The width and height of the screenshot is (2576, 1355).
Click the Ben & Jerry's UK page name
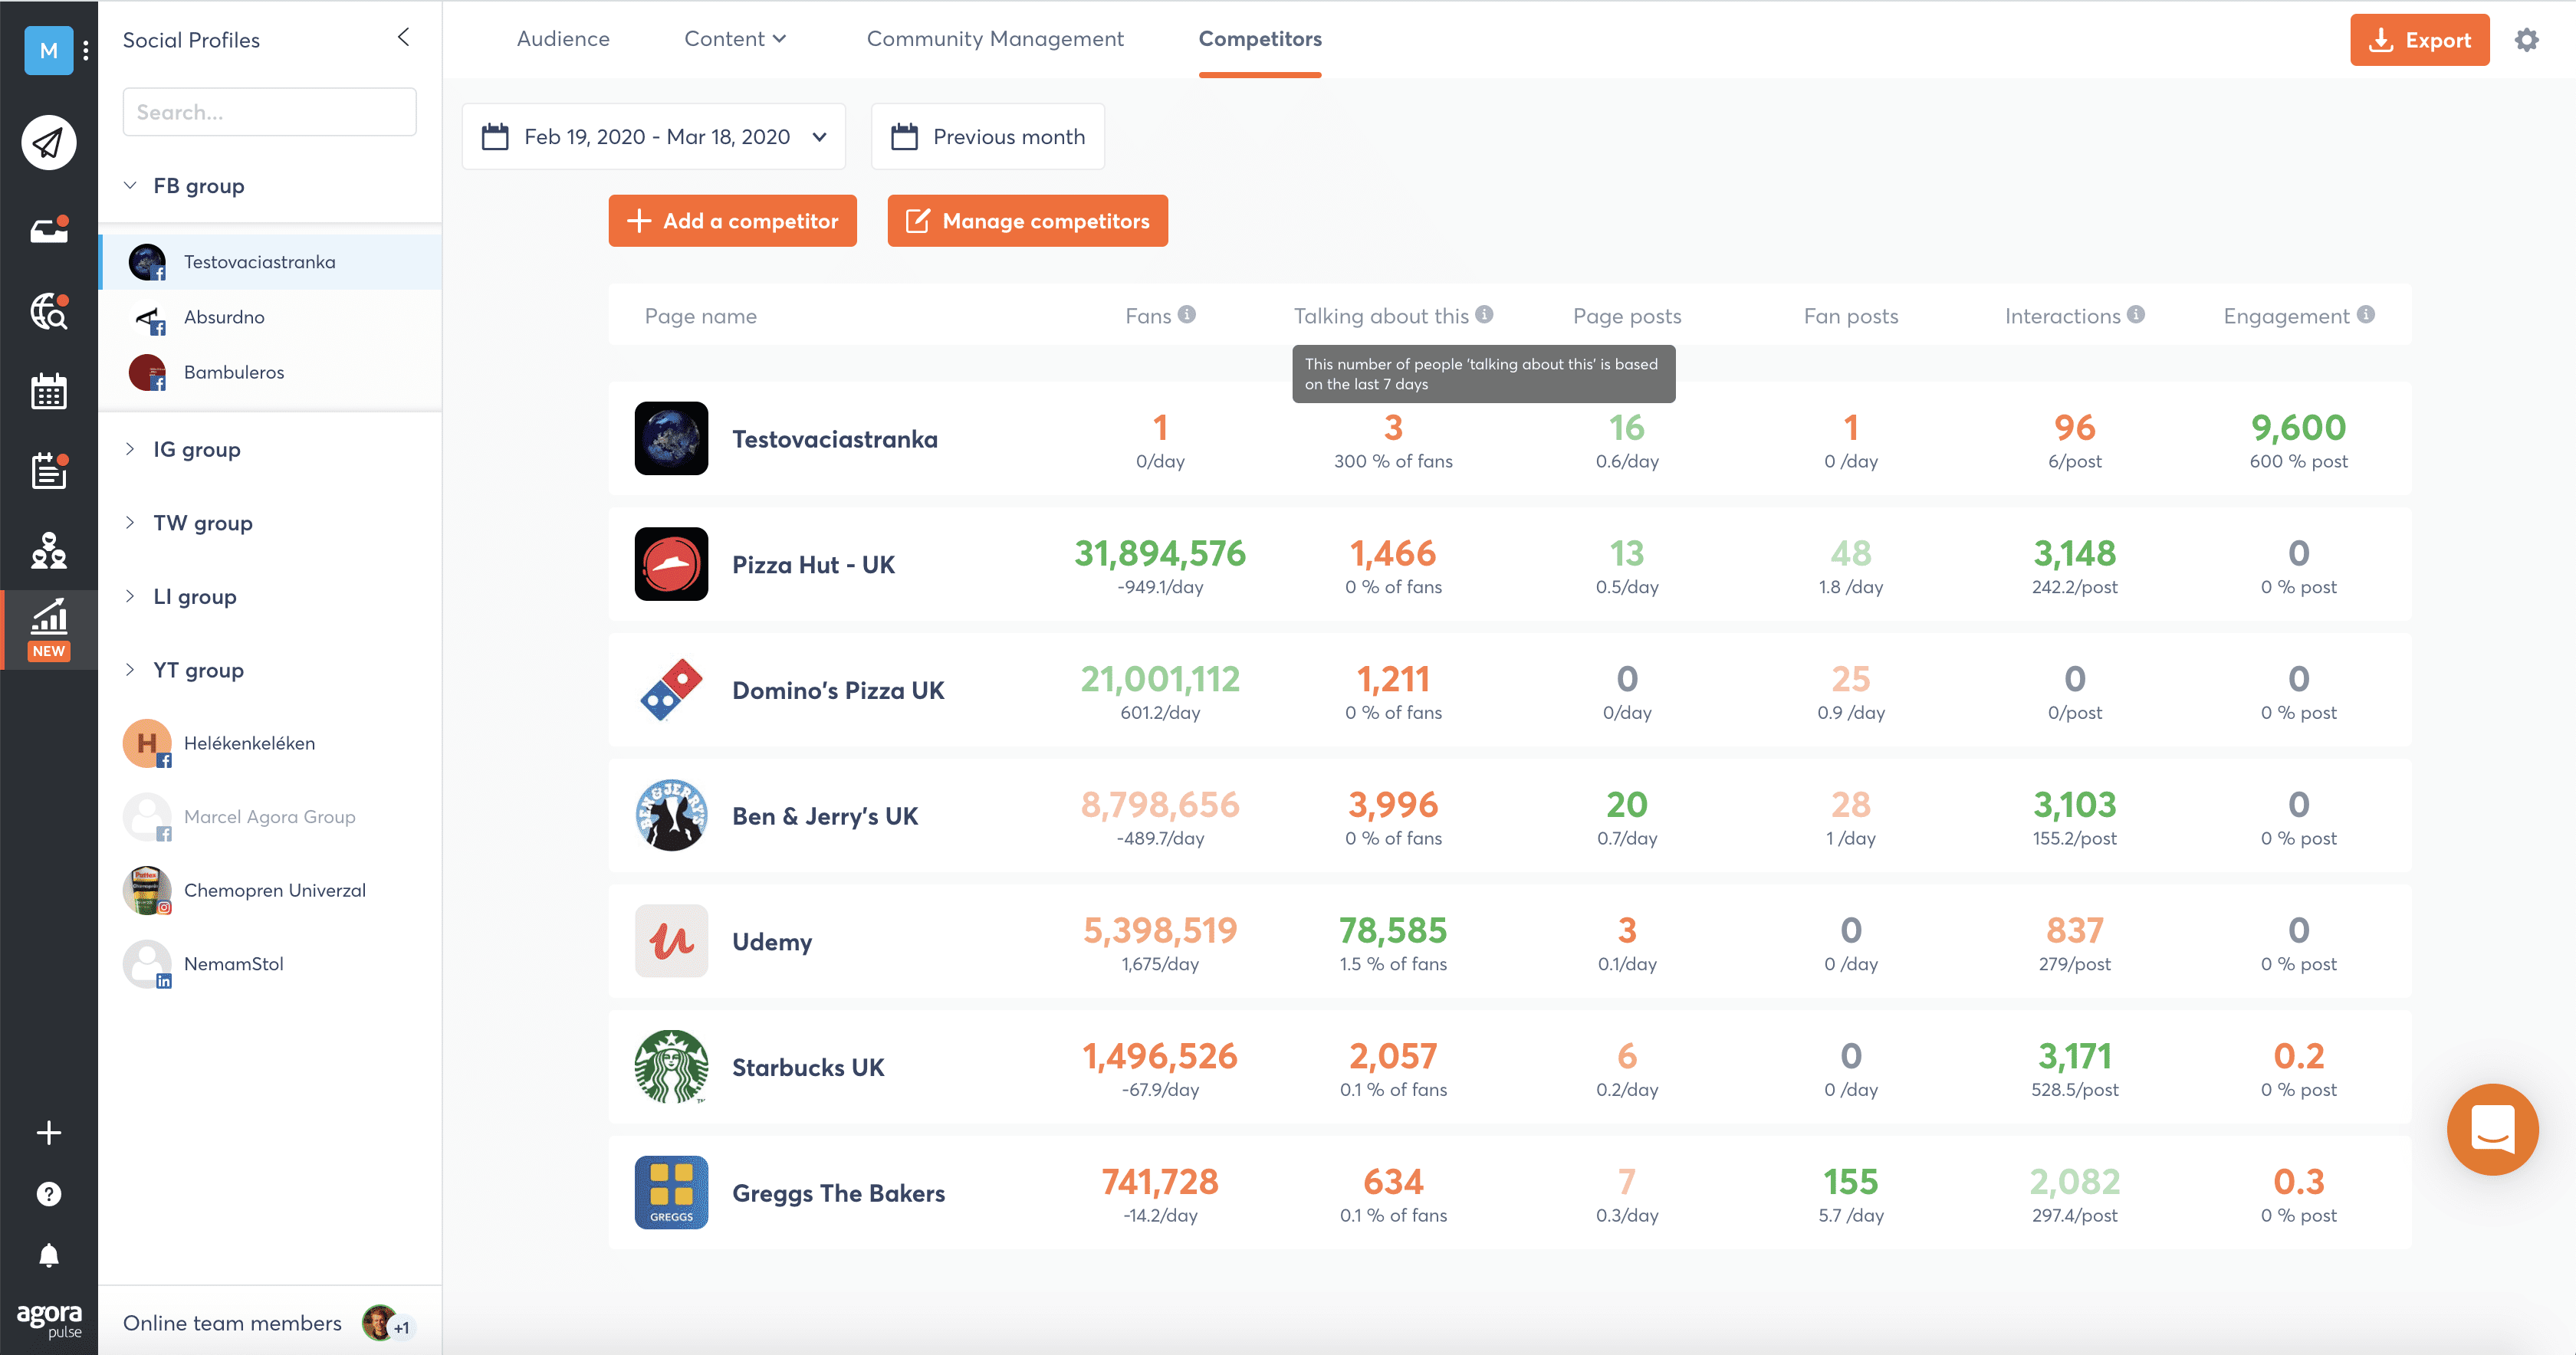[825, 816]
